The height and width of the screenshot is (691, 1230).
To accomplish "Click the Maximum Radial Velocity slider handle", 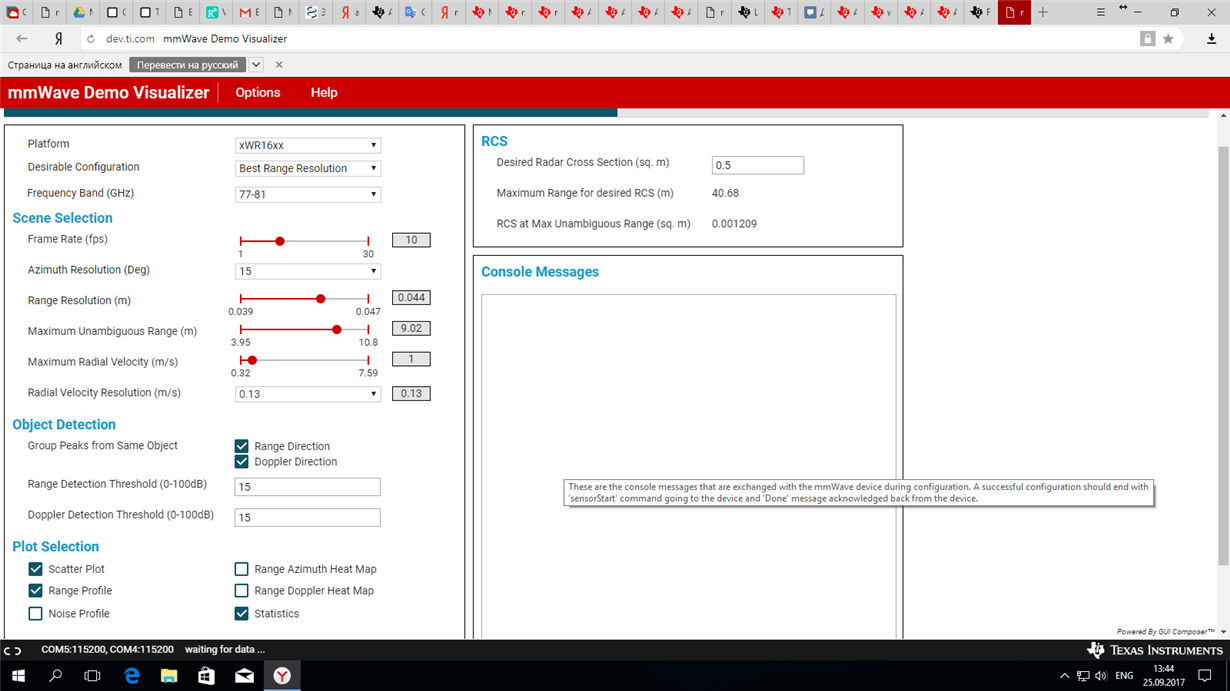I will tap(252, 360).
